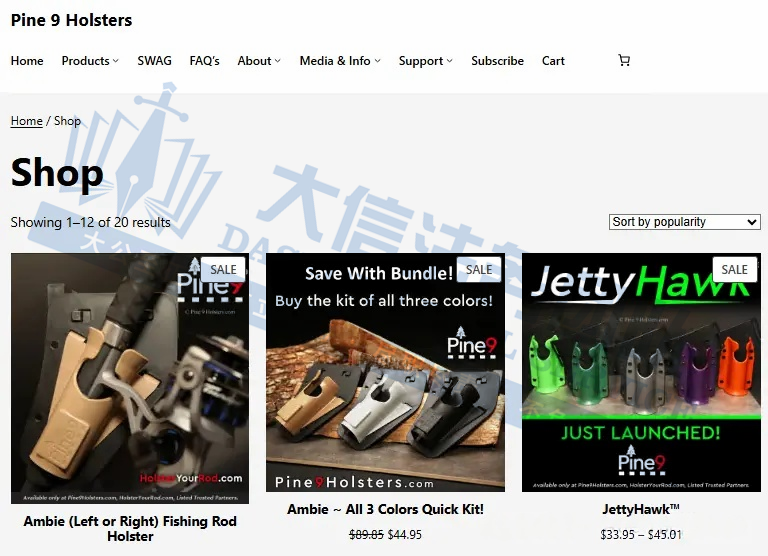The width and height of the screenshot is (768, 556).
Task: Open the FAQ's page
Action: tap(204, 61)
